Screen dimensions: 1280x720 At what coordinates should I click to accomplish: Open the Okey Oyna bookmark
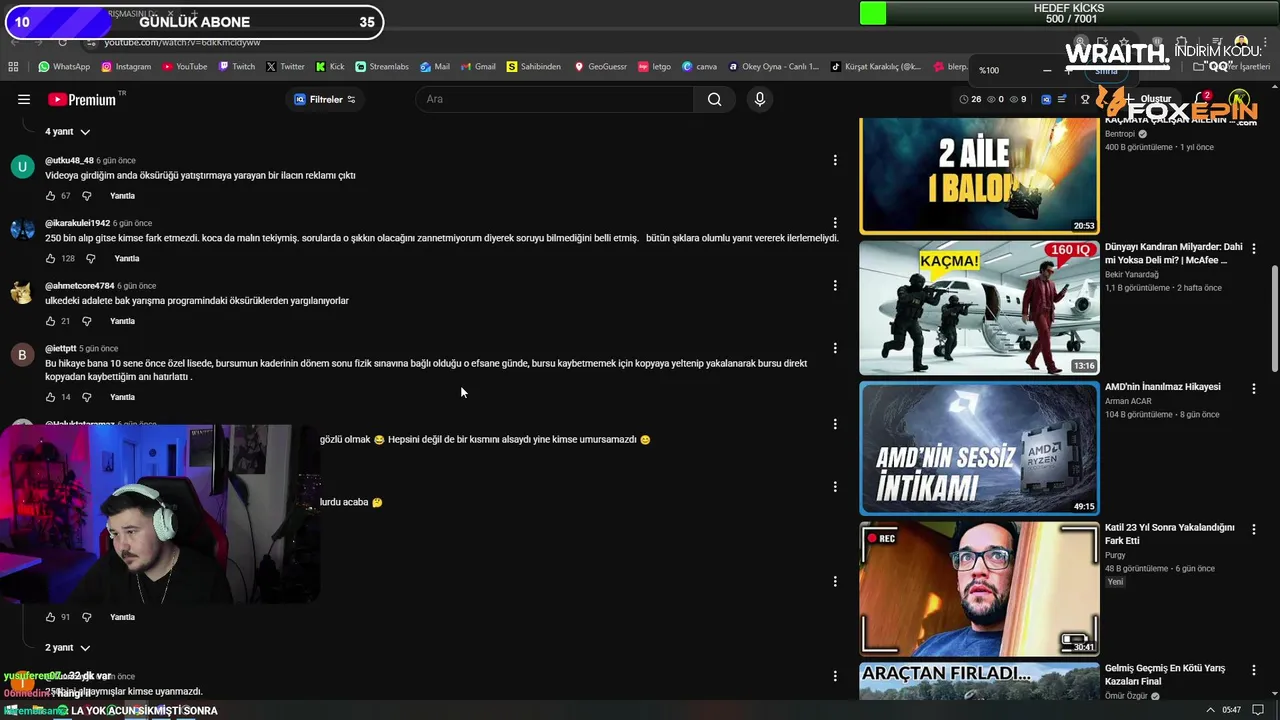tap(773, 67)
